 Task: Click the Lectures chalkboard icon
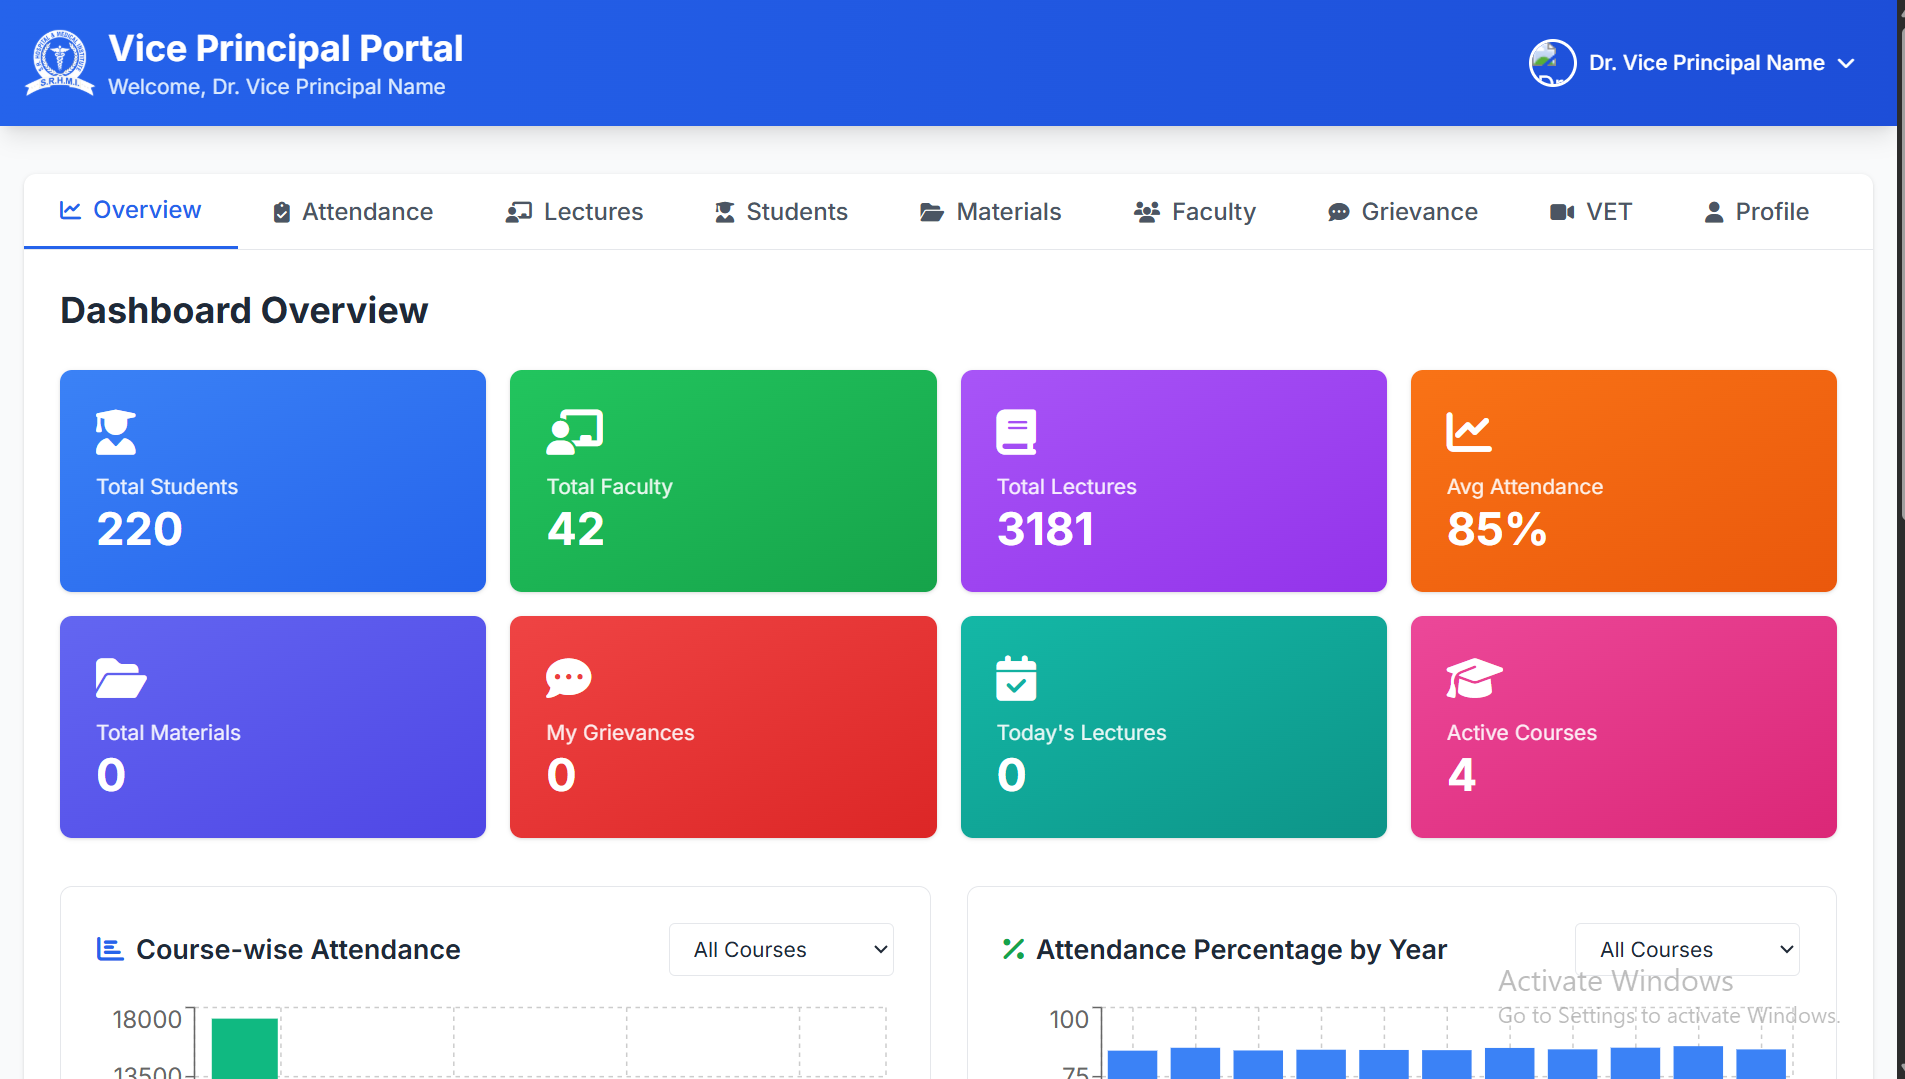coord(518,212)
